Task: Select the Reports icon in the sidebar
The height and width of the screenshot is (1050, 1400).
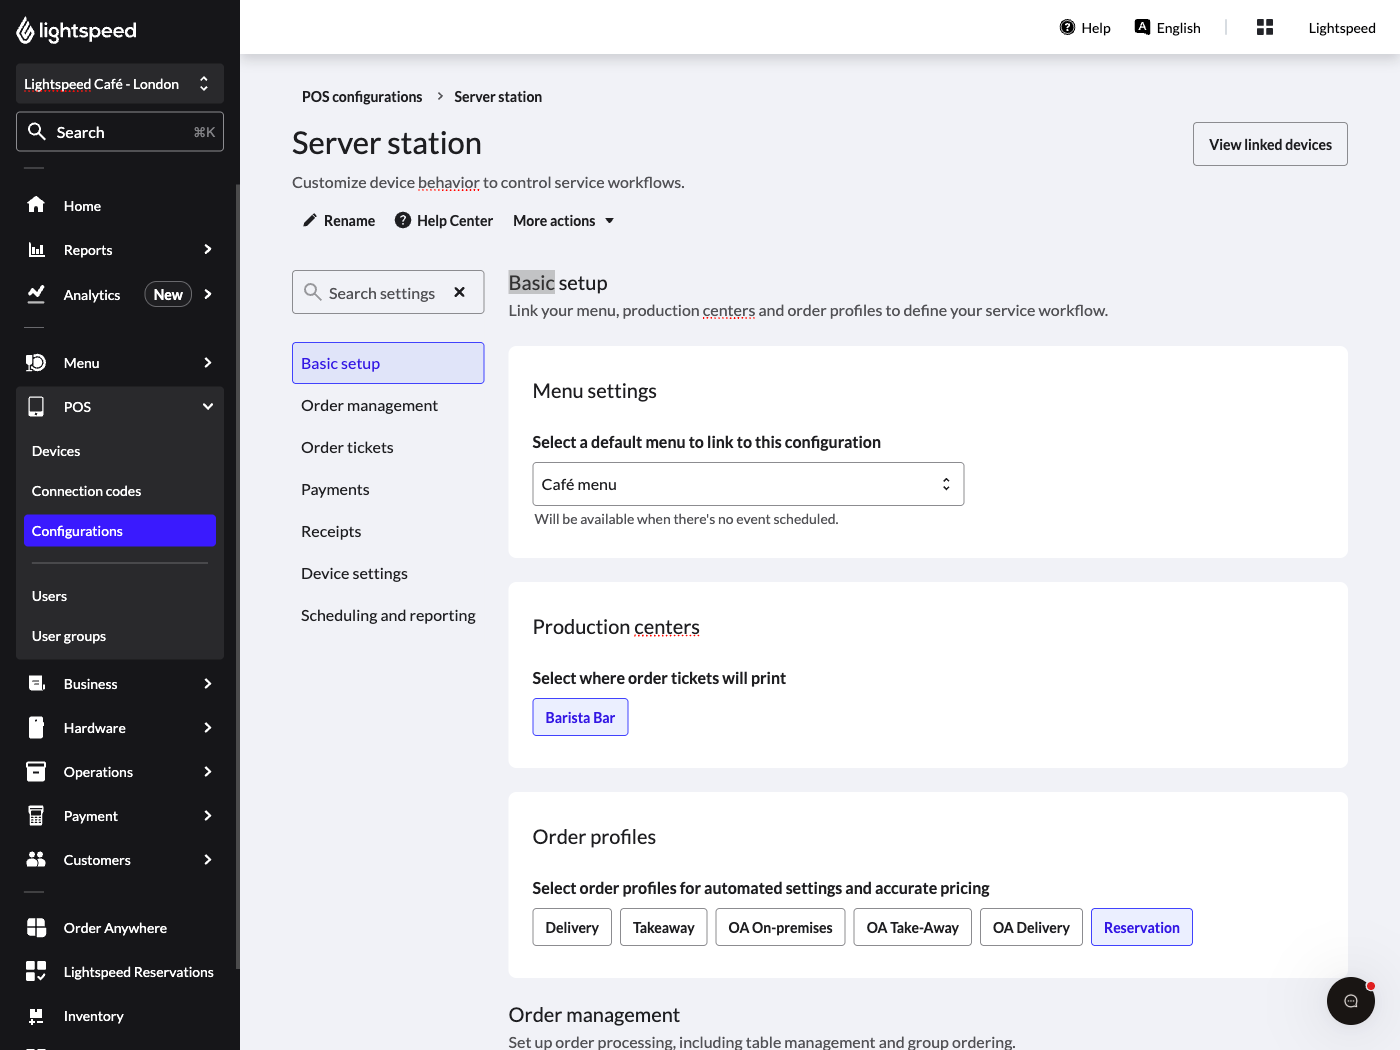Action: point(36,249)
